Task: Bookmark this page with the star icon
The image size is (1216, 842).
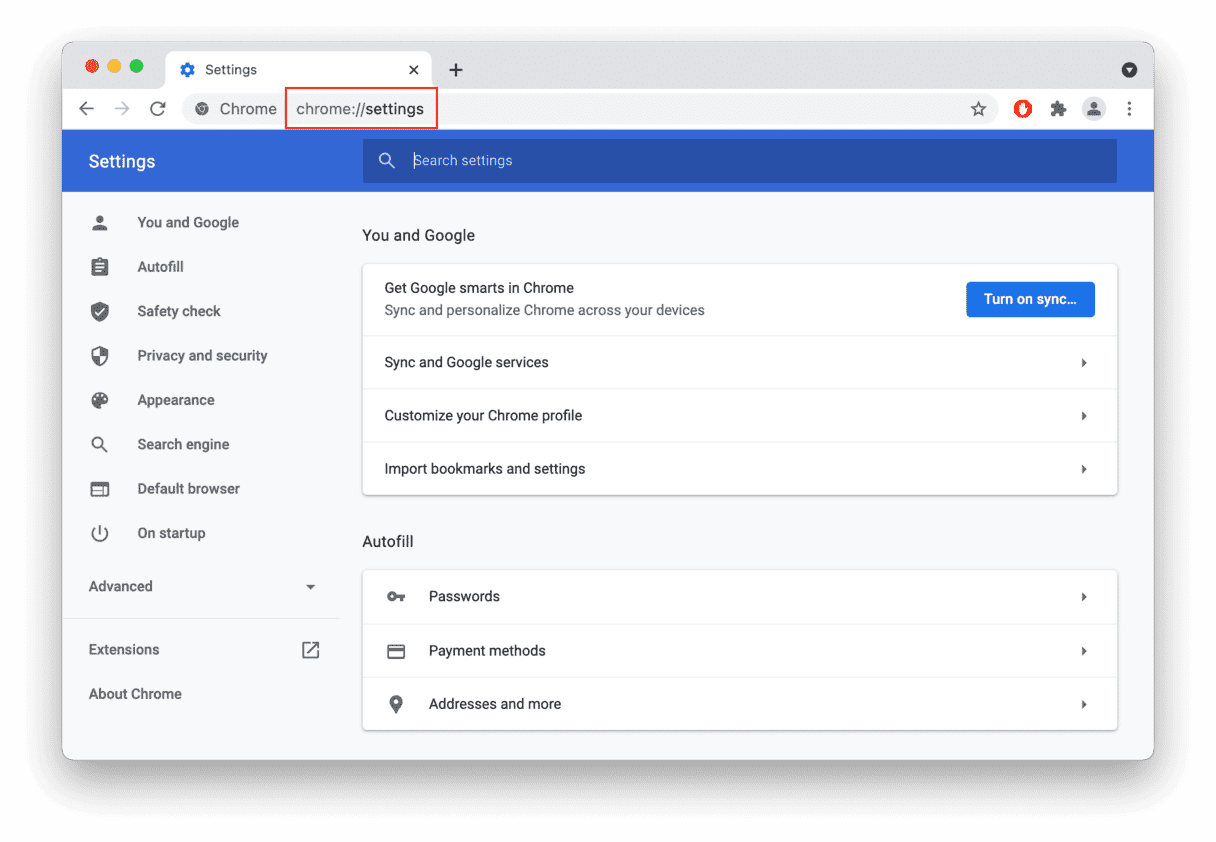Action: tap(978, 109)
